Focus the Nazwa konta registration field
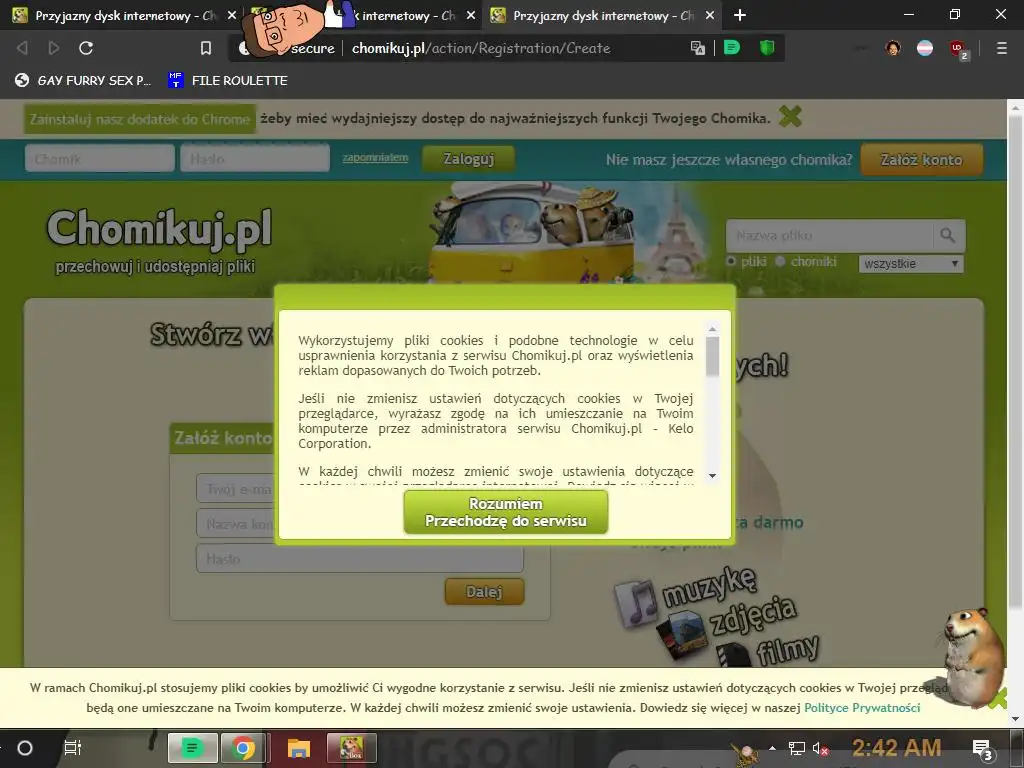Viewport: 1024px width, 768px height. [235, 524]
